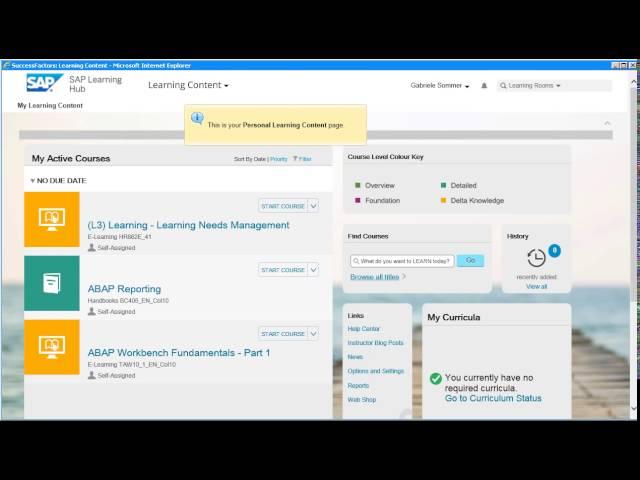
Task: Go to Curriculum Status link
Action: tap(493, 398)
